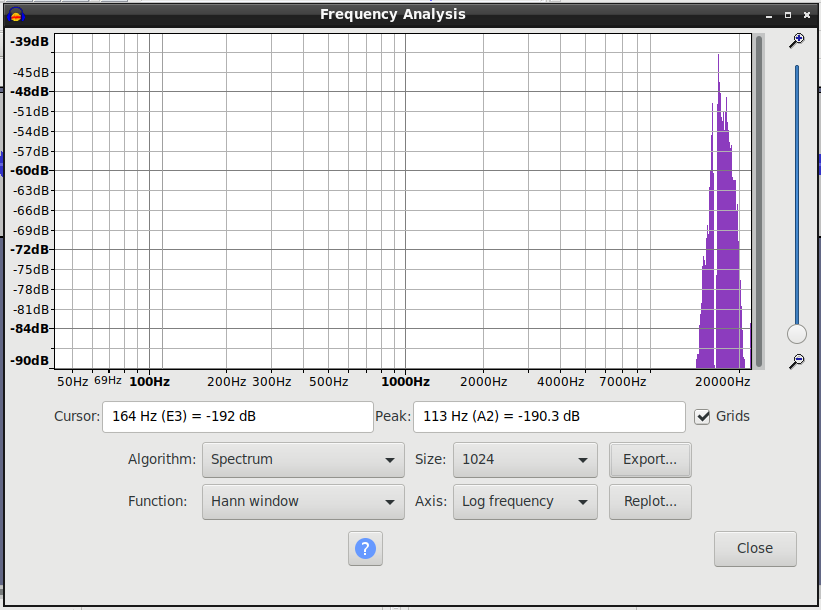Screen dimensions: 821x610
Task: Expand the Function dropdown showing Hann window
Action: (x=303, y=502)
